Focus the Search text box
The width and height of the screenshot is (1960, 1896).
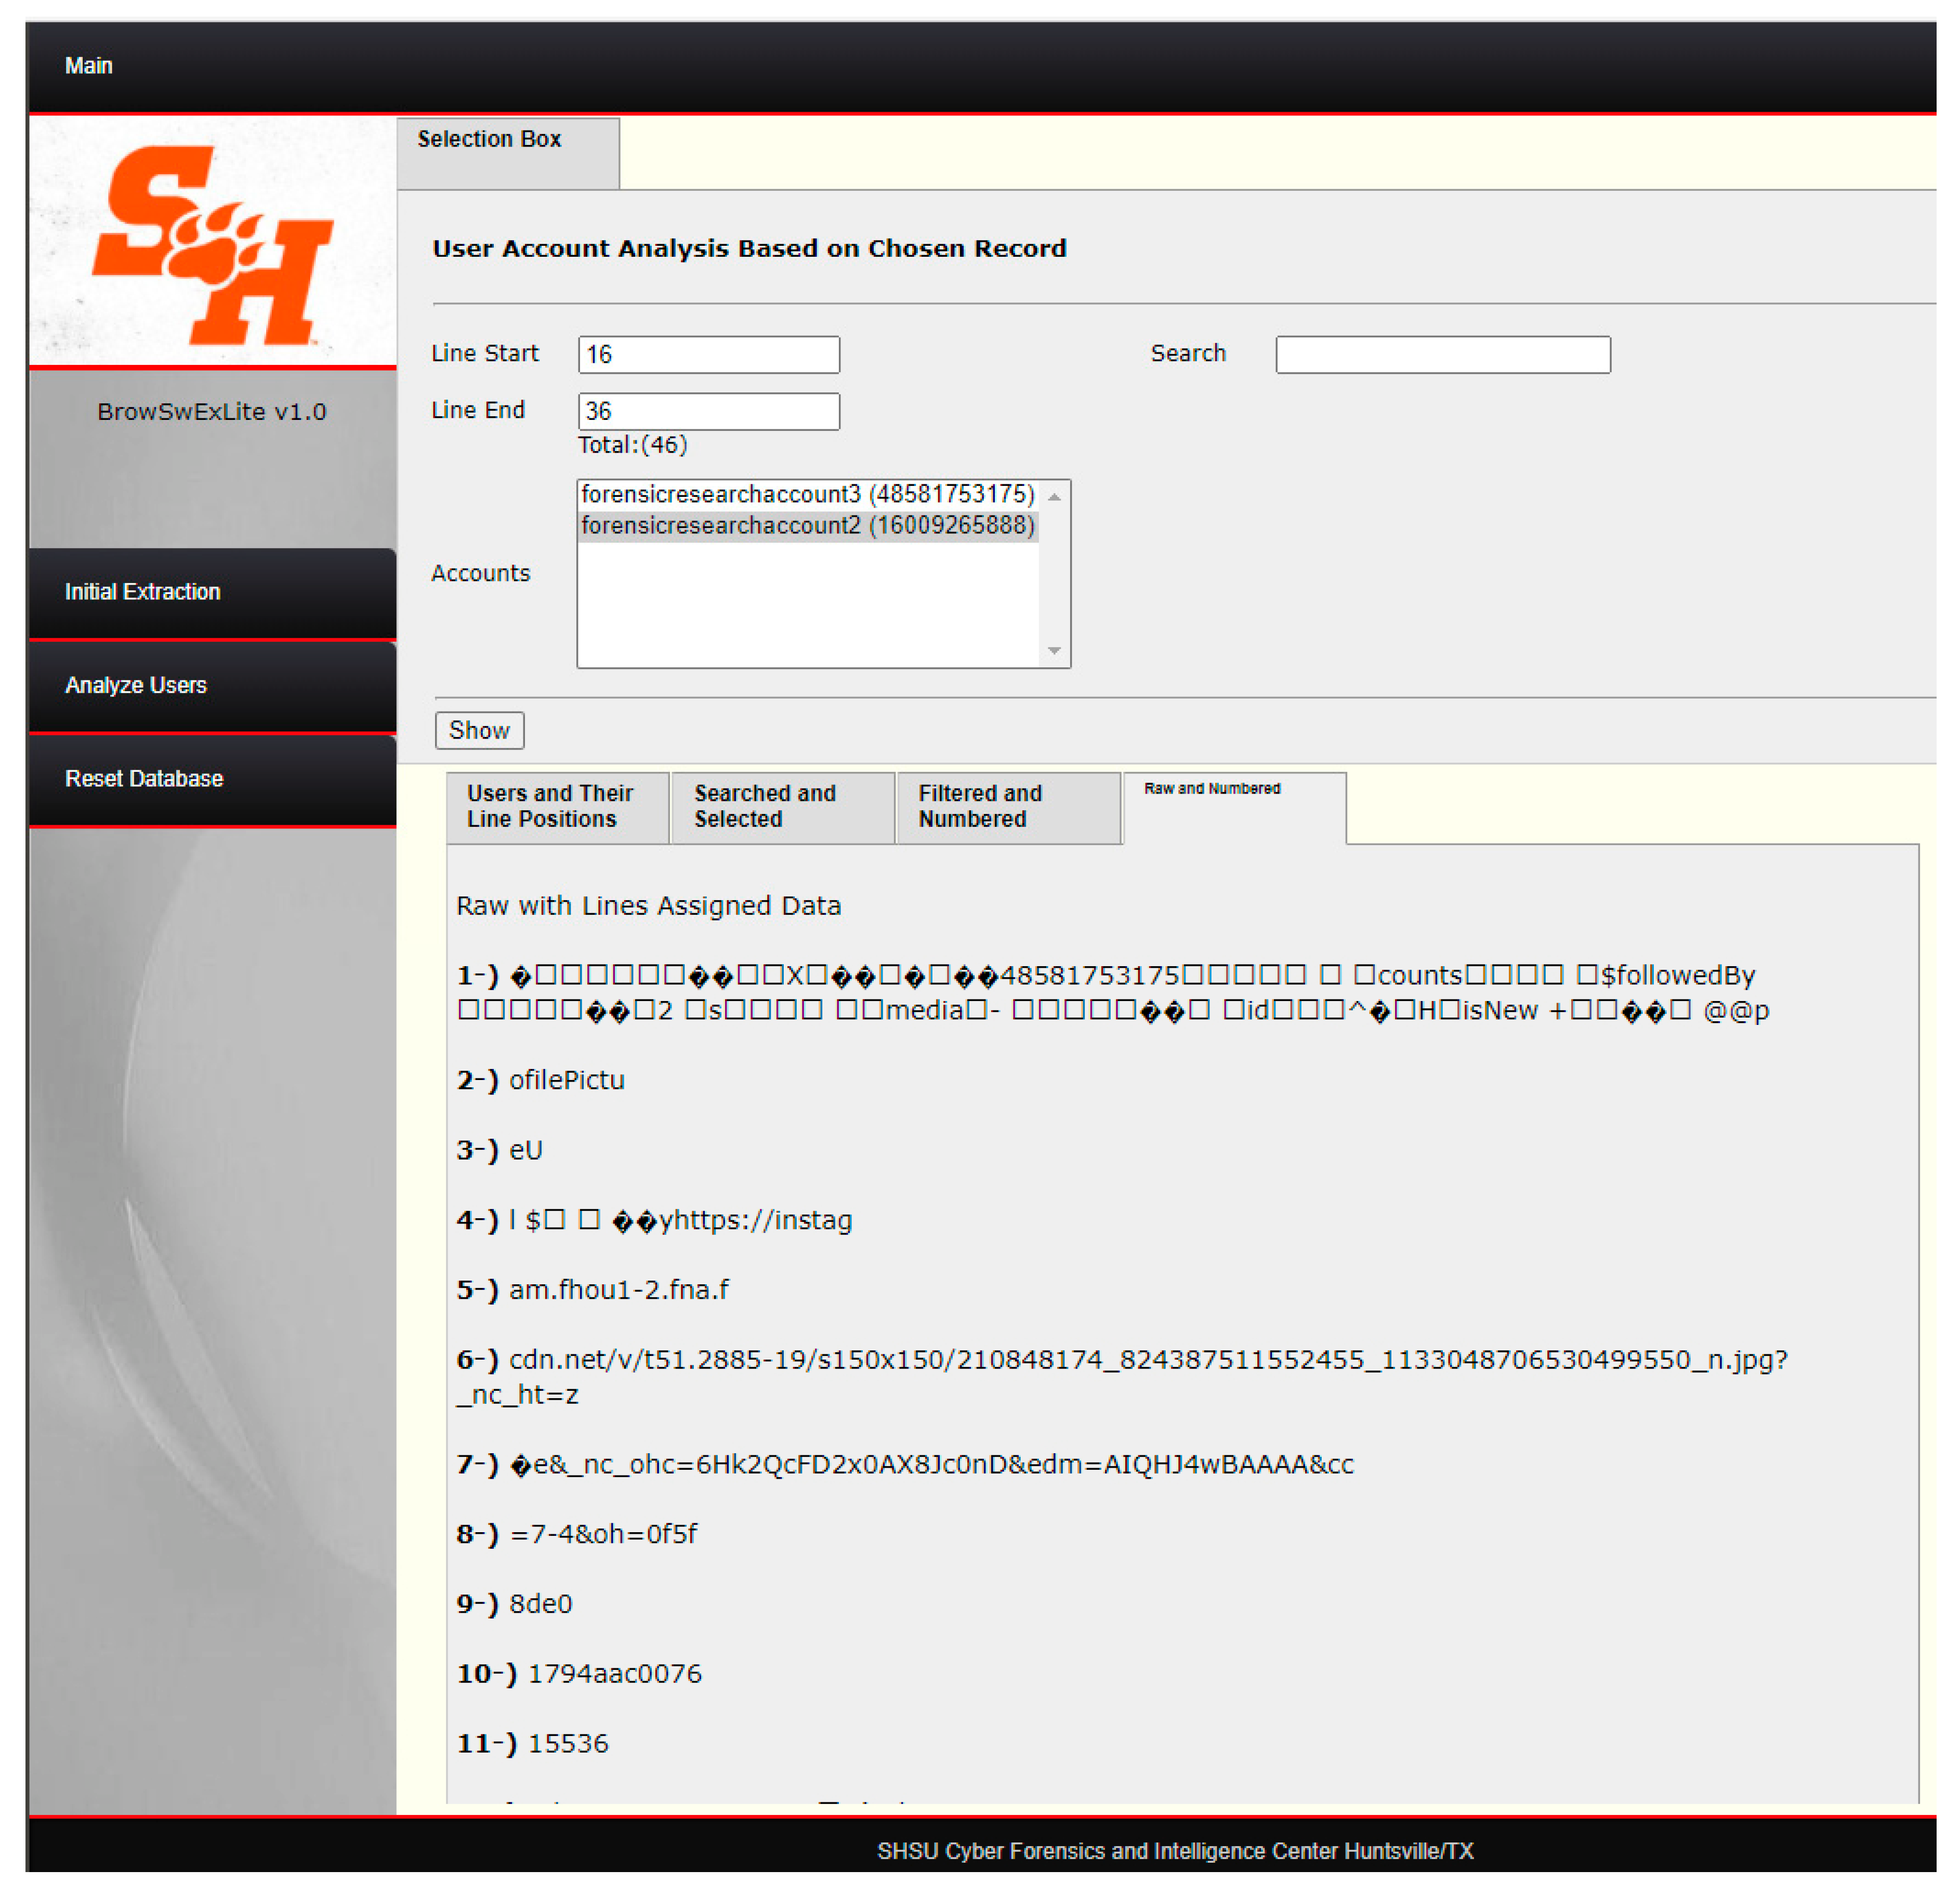(1442, 355)
